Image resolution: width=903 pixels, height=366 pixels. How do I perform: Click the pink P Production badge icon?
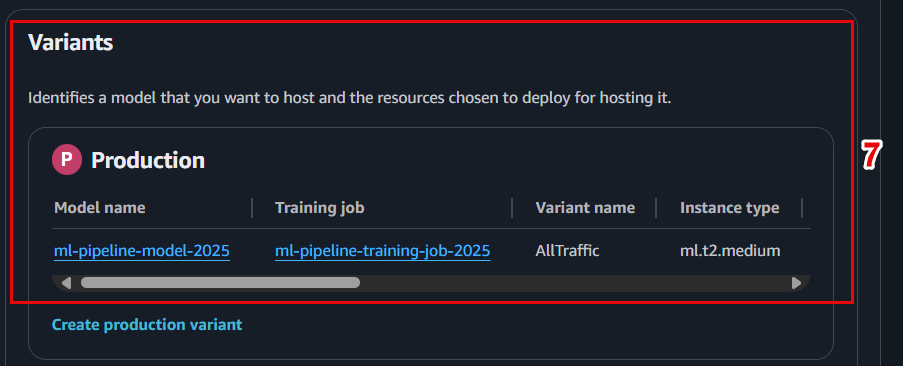[67, 160]
